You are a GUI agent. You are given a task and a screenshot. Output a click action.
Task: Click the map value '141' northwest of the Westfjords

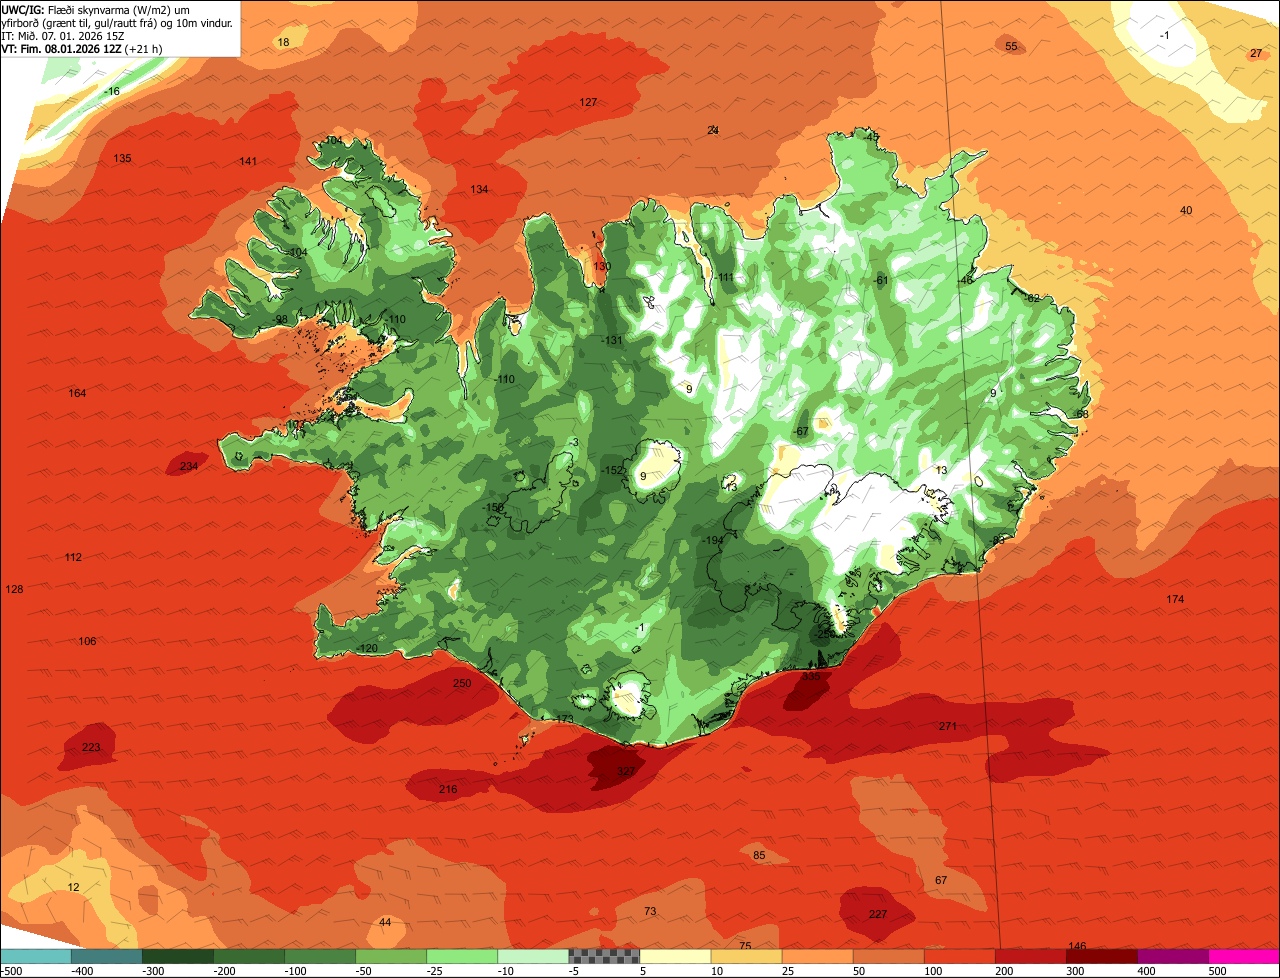coord(248,161)
